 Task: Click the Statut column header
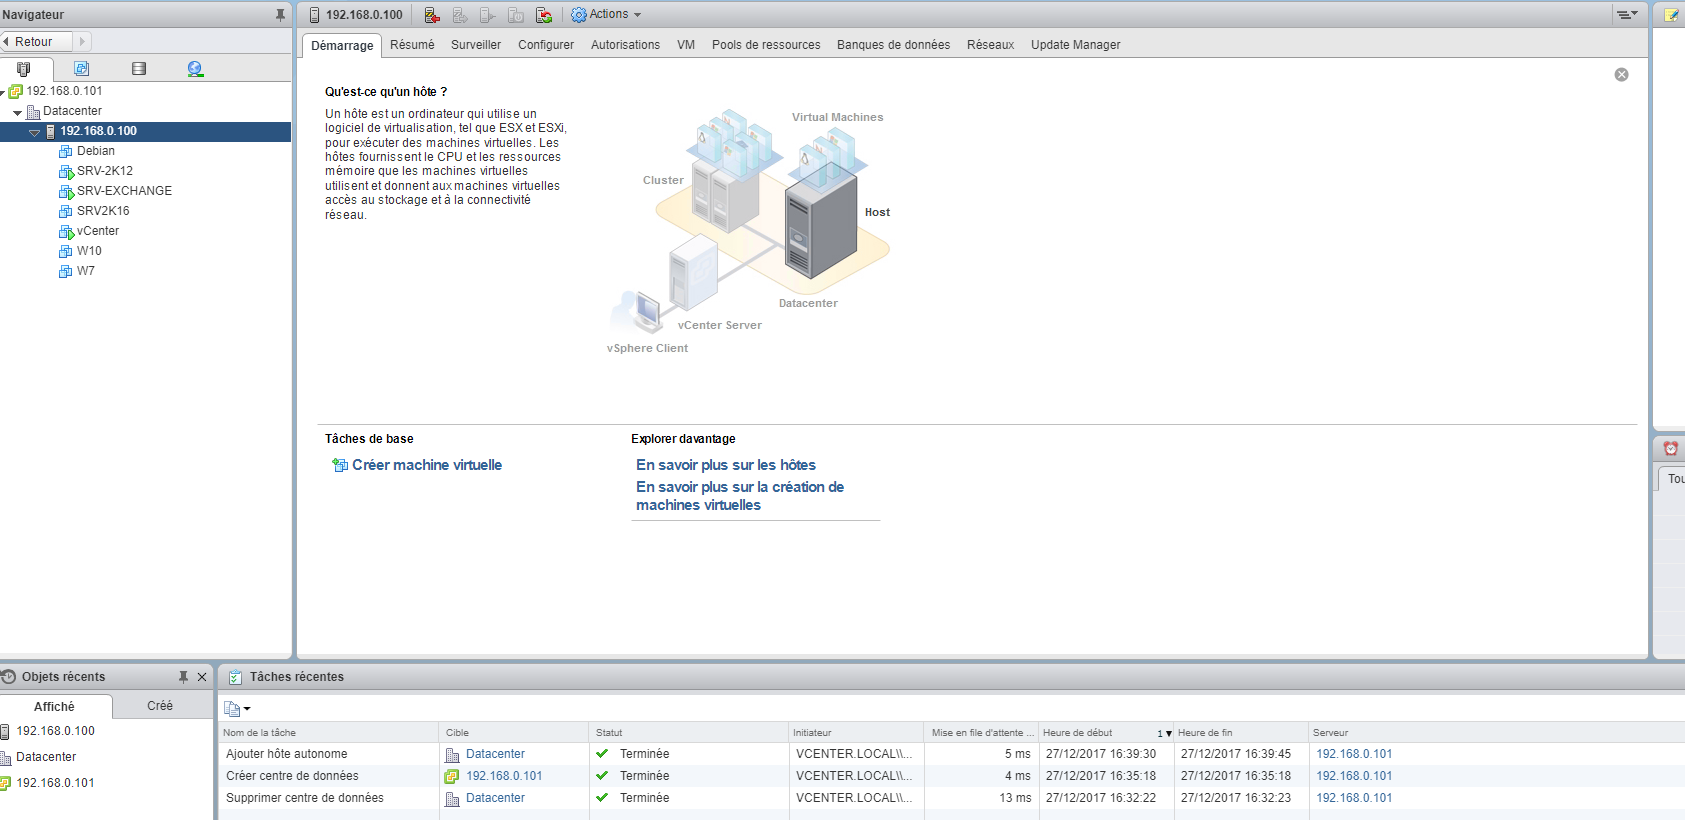pos(689,733)
